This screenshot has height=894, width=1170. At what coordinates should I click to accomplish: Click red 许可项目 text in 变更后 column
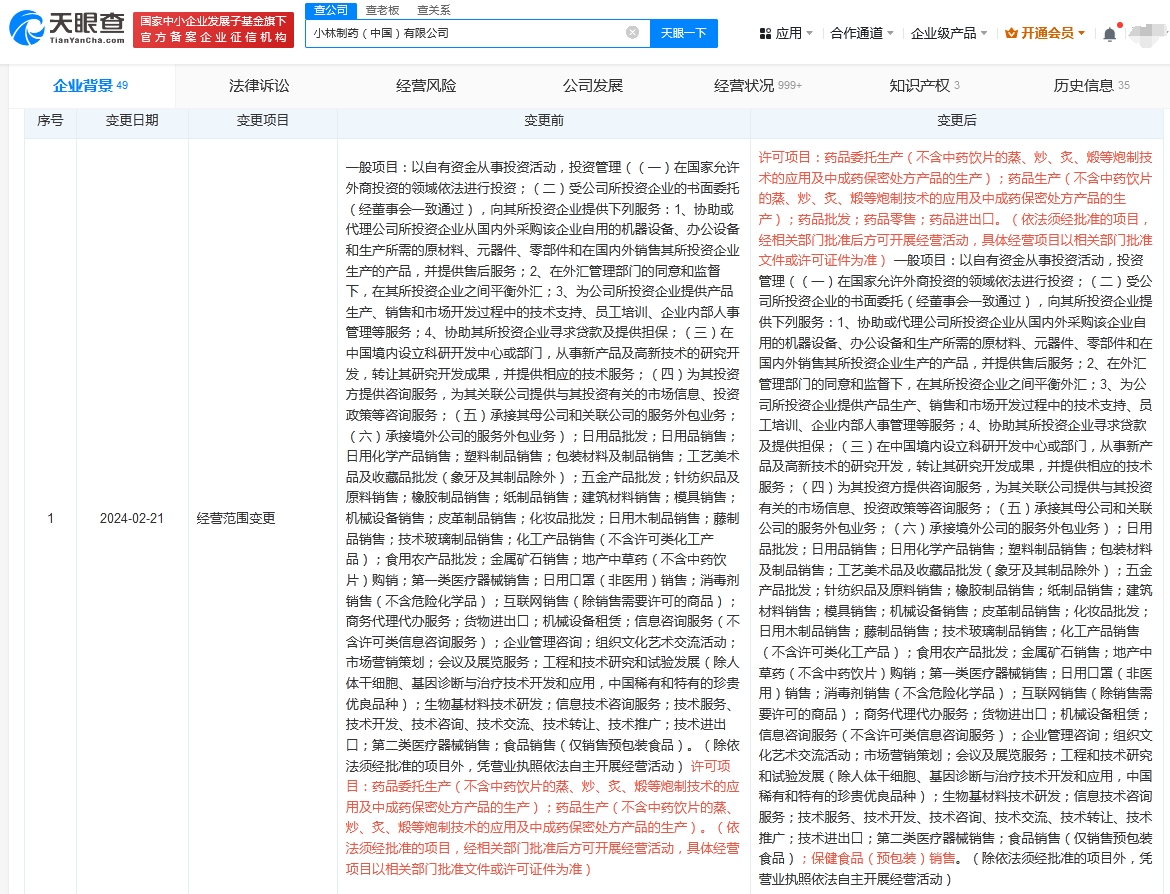(x=784, y=157)
